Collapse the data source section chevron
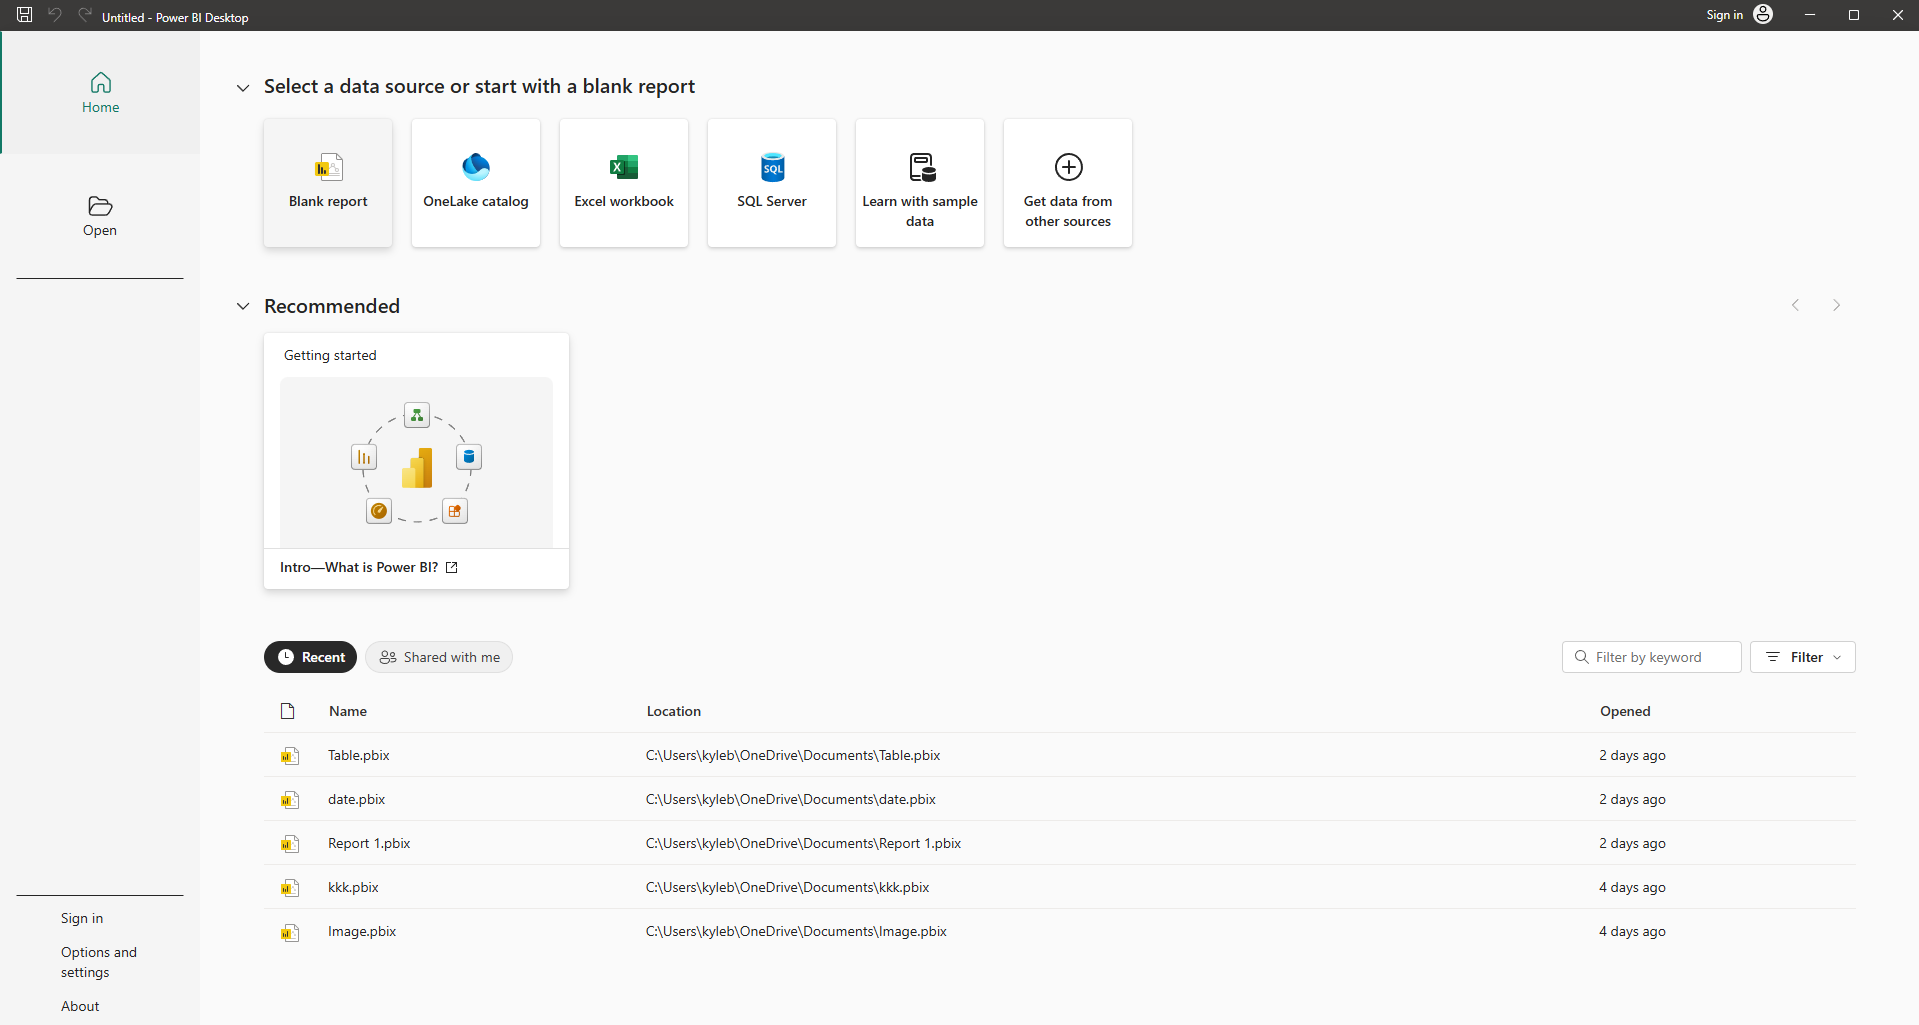1919x1025 pixels. (x=243, y=88)
